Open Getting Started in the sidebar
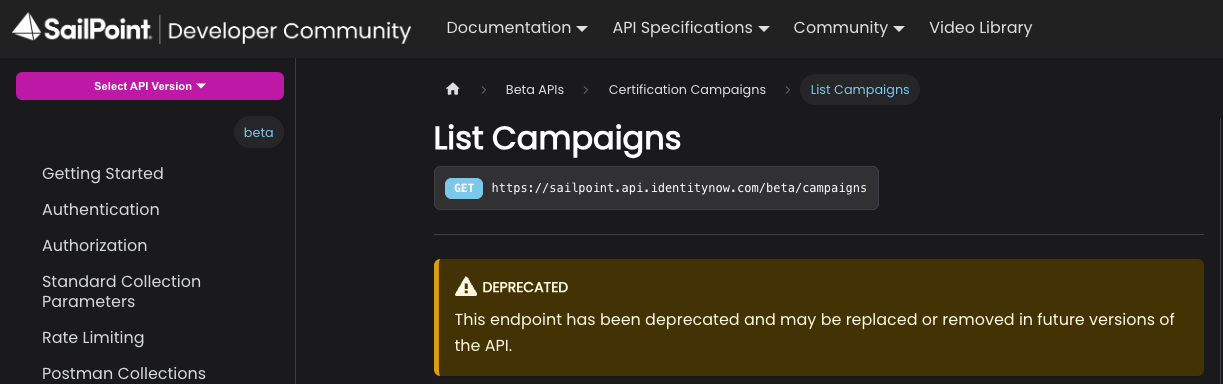 click(103, 174)
